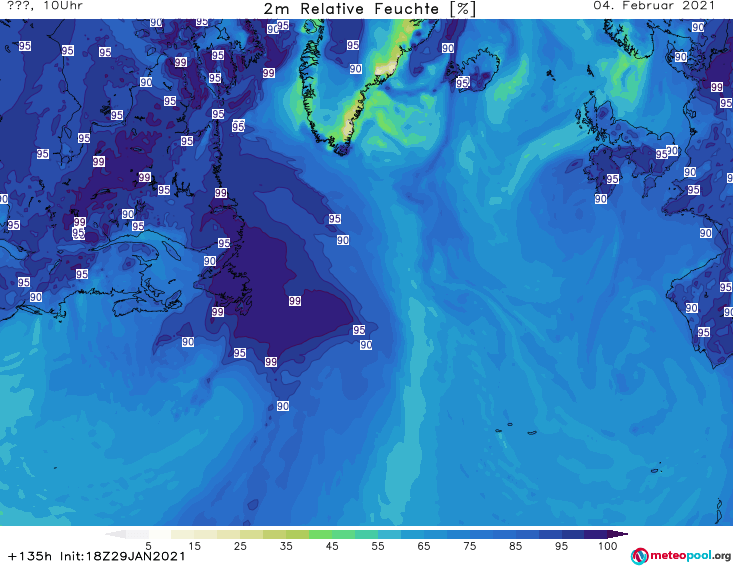Click the legend tick label '5'
This screenshot has width=733, height=566.
pos(148,546)
